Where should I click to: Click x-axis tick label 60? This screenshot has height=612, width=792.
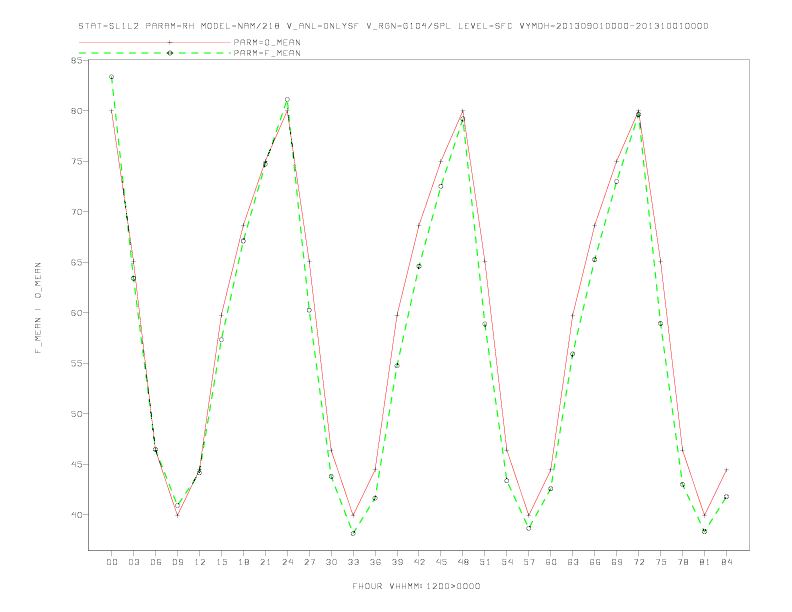[x=551, y=562]
